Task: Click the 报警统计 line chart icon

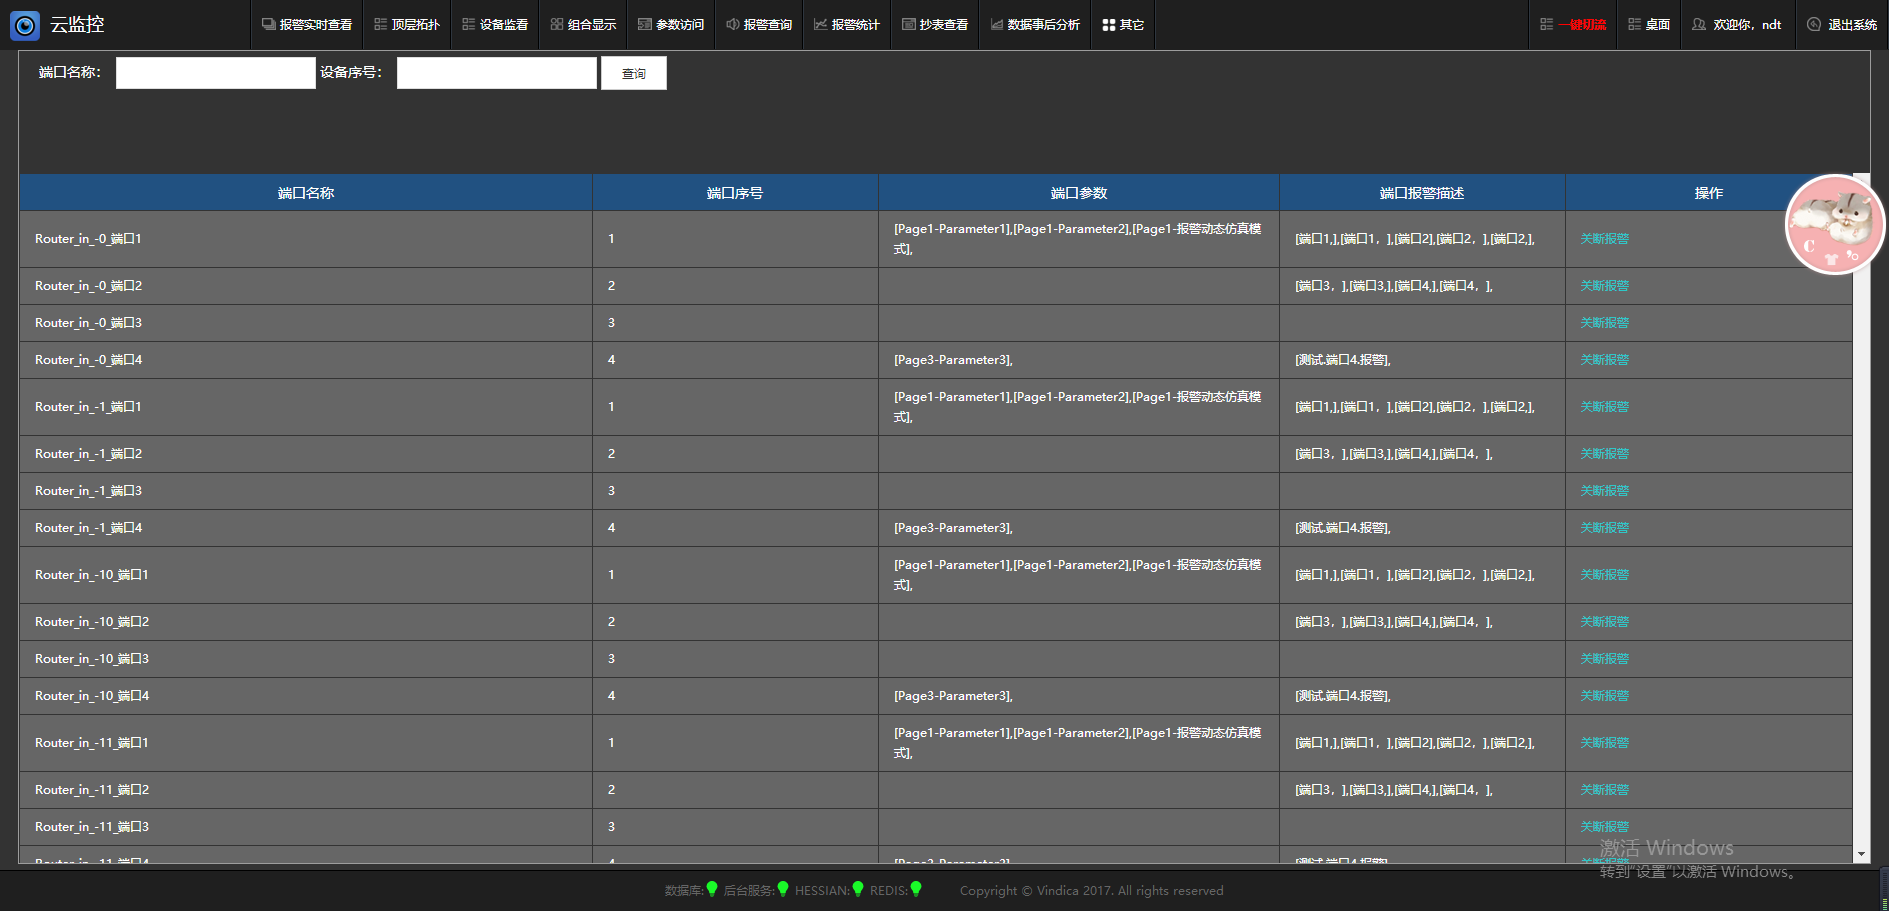Action: click(820, 25)
